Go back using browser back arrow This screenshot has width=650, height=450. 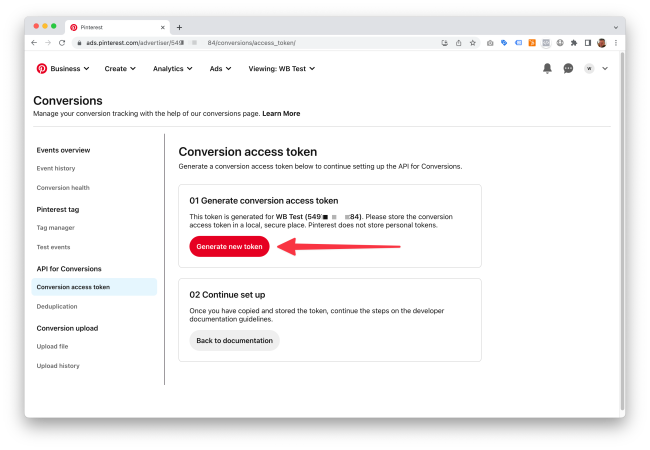click(x=34, y=43)
